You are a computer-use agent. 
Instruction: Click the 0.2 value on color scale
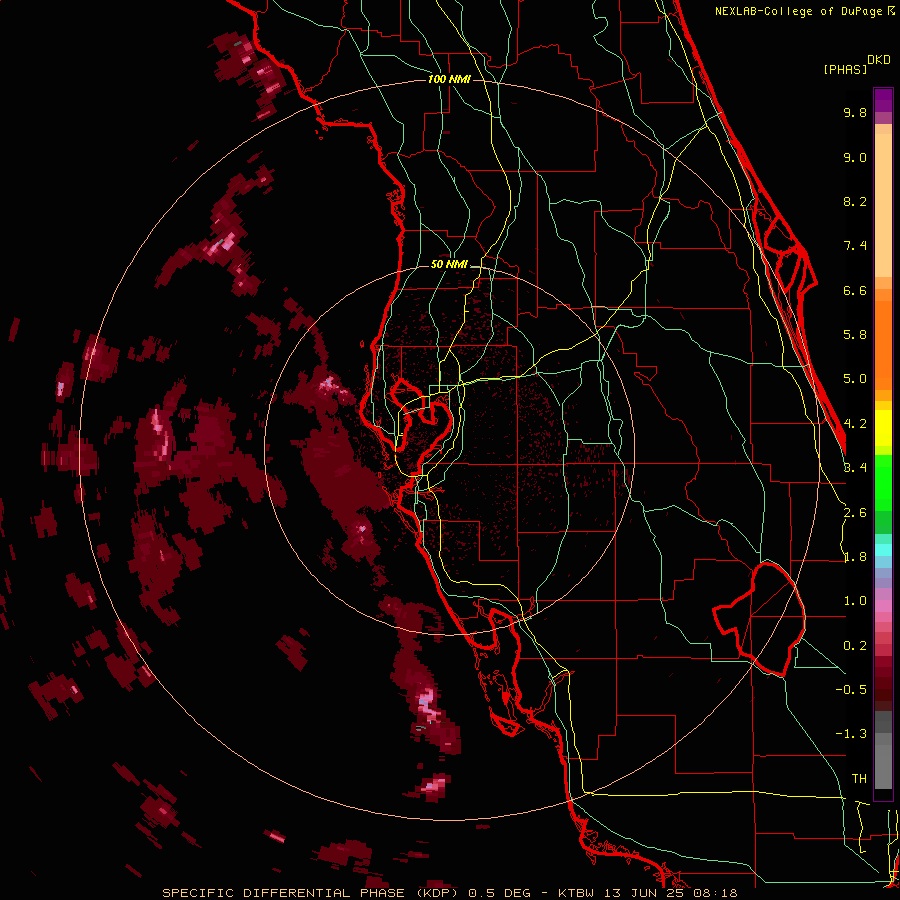[x=855, y=646]
